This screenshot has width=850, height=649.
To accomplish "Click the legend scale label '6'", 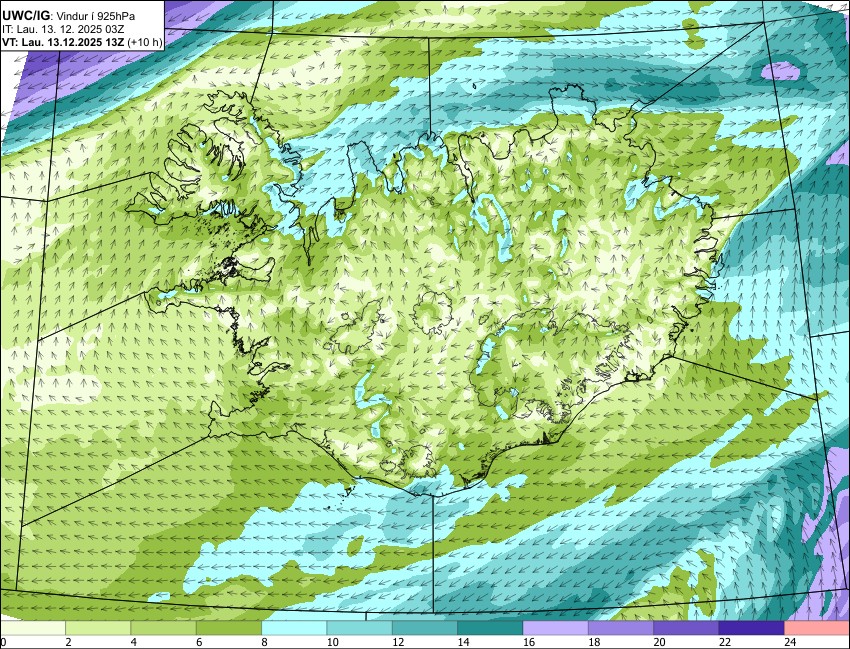I will [199, 642].
